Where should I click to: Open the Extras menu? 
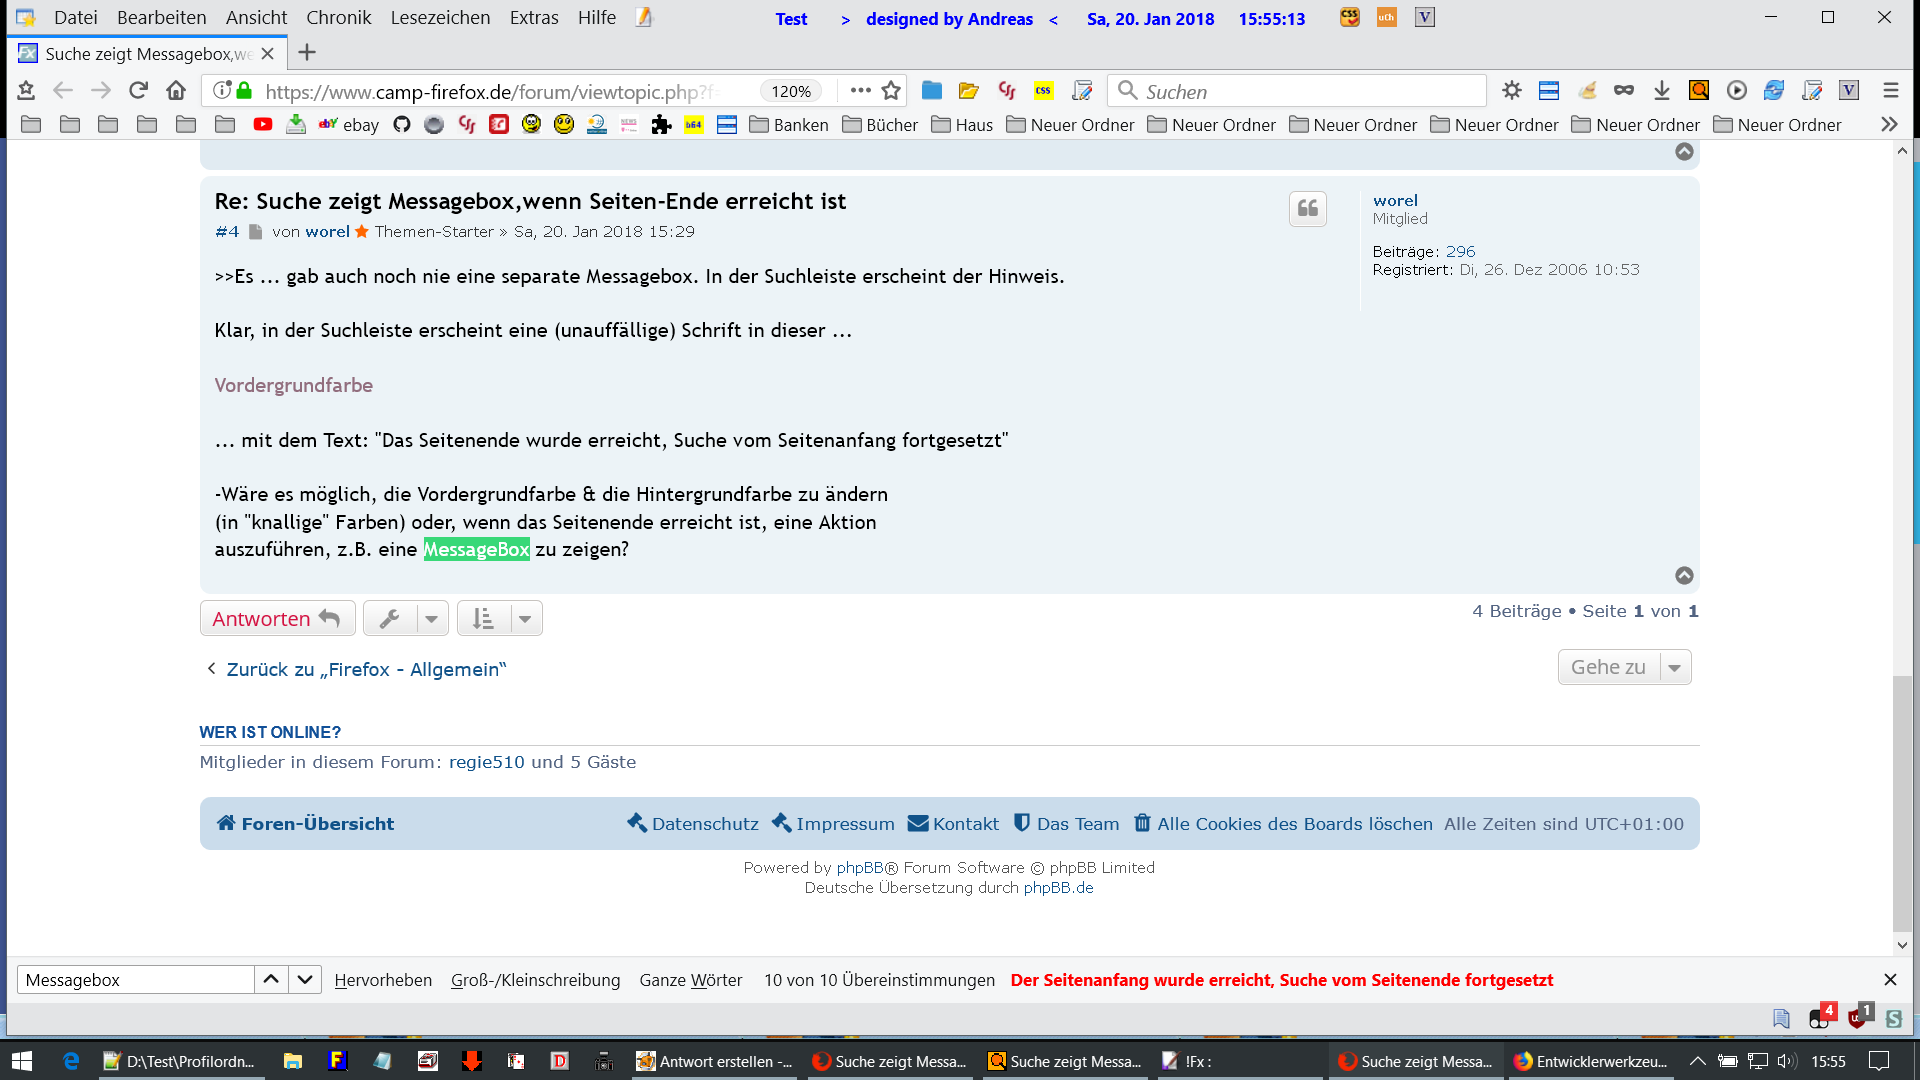(533, 18)
